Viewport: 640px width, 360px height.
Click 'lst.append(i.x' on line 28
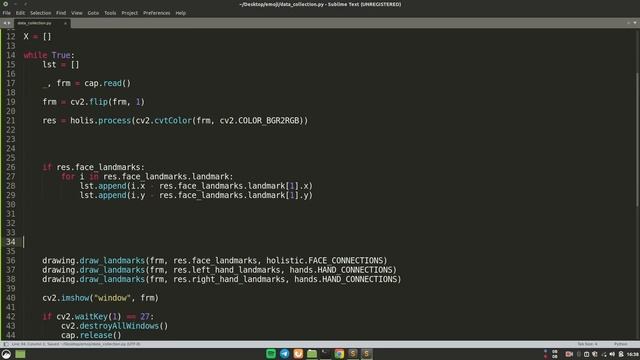(x=112, y=186)
